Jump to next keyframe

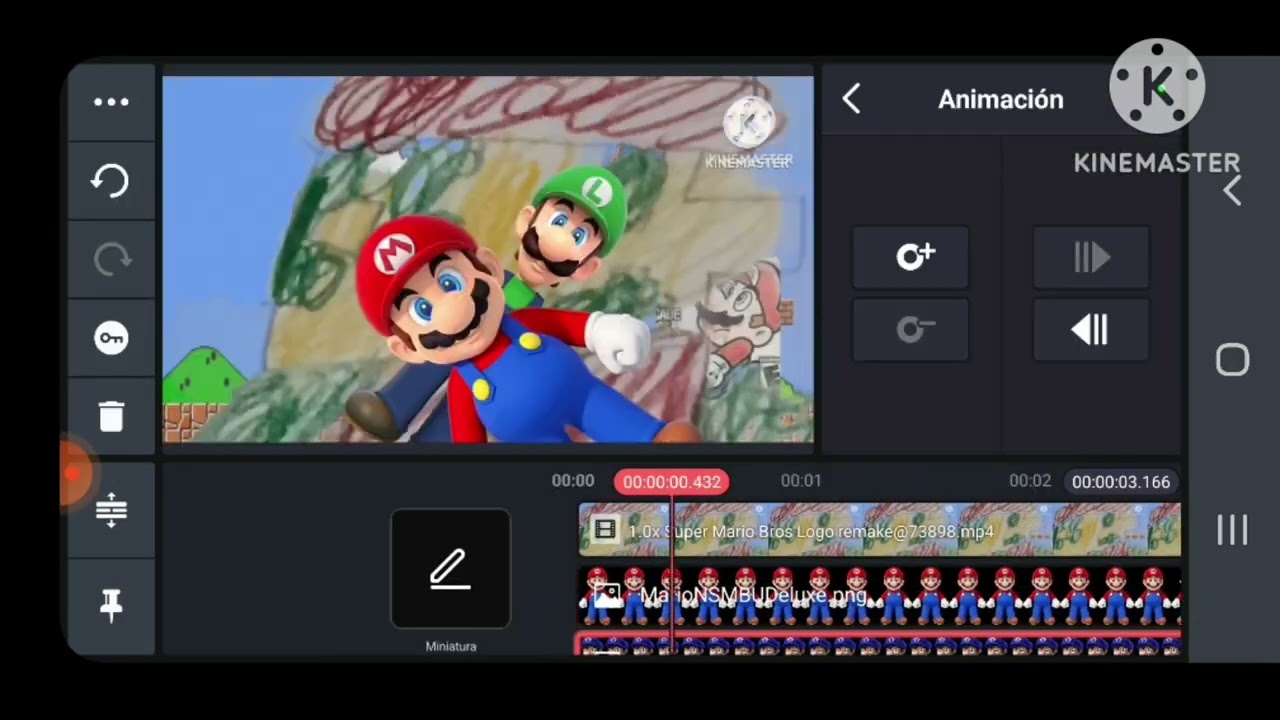(x=1091, y=257)
